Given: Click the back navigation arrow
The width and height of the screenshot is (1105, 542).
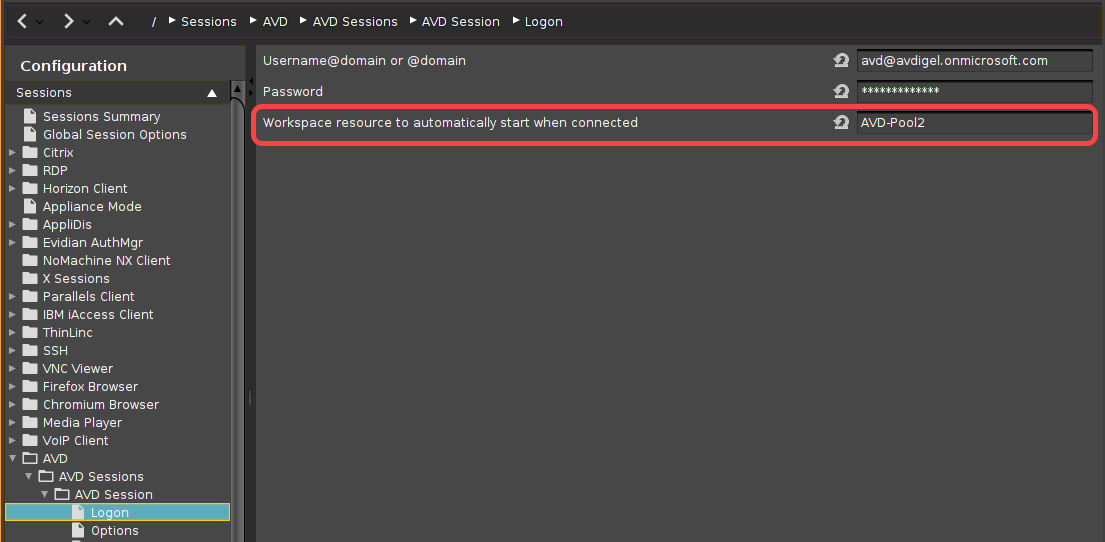Looking at the screenshot, I should point(22,21).
